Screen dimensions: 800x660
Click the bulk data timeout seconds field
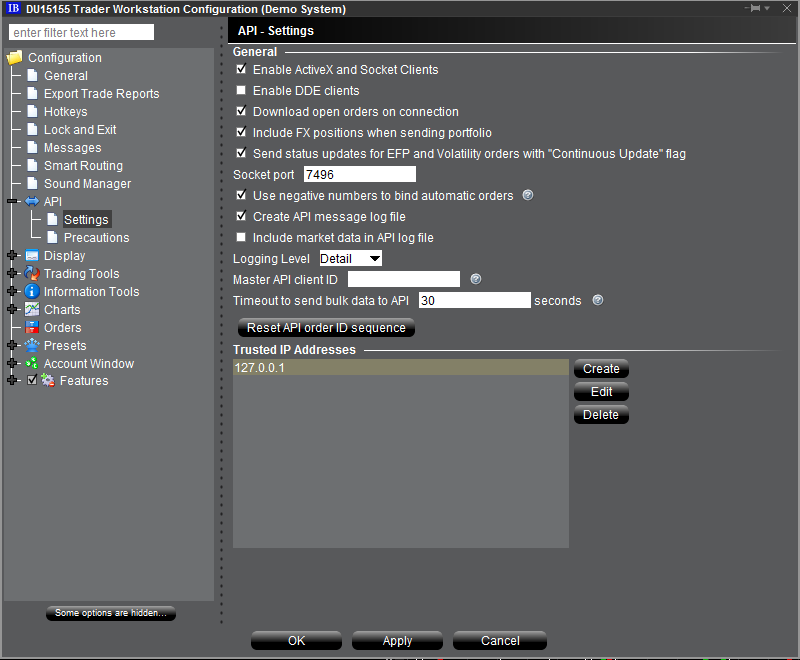pyautogui.click(x=474, y=300)
